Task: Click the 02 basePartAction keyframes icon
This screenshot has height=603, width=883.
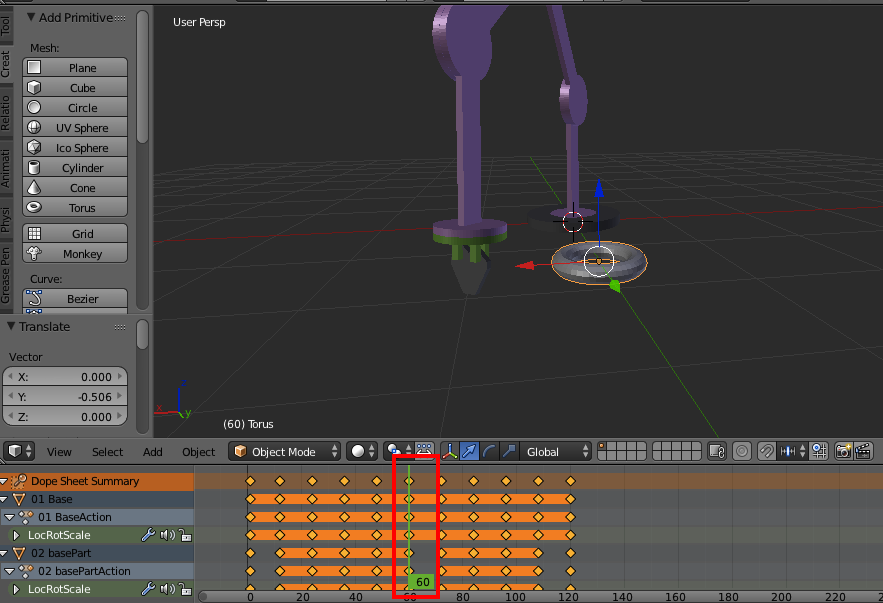Action: coord(26,571)
